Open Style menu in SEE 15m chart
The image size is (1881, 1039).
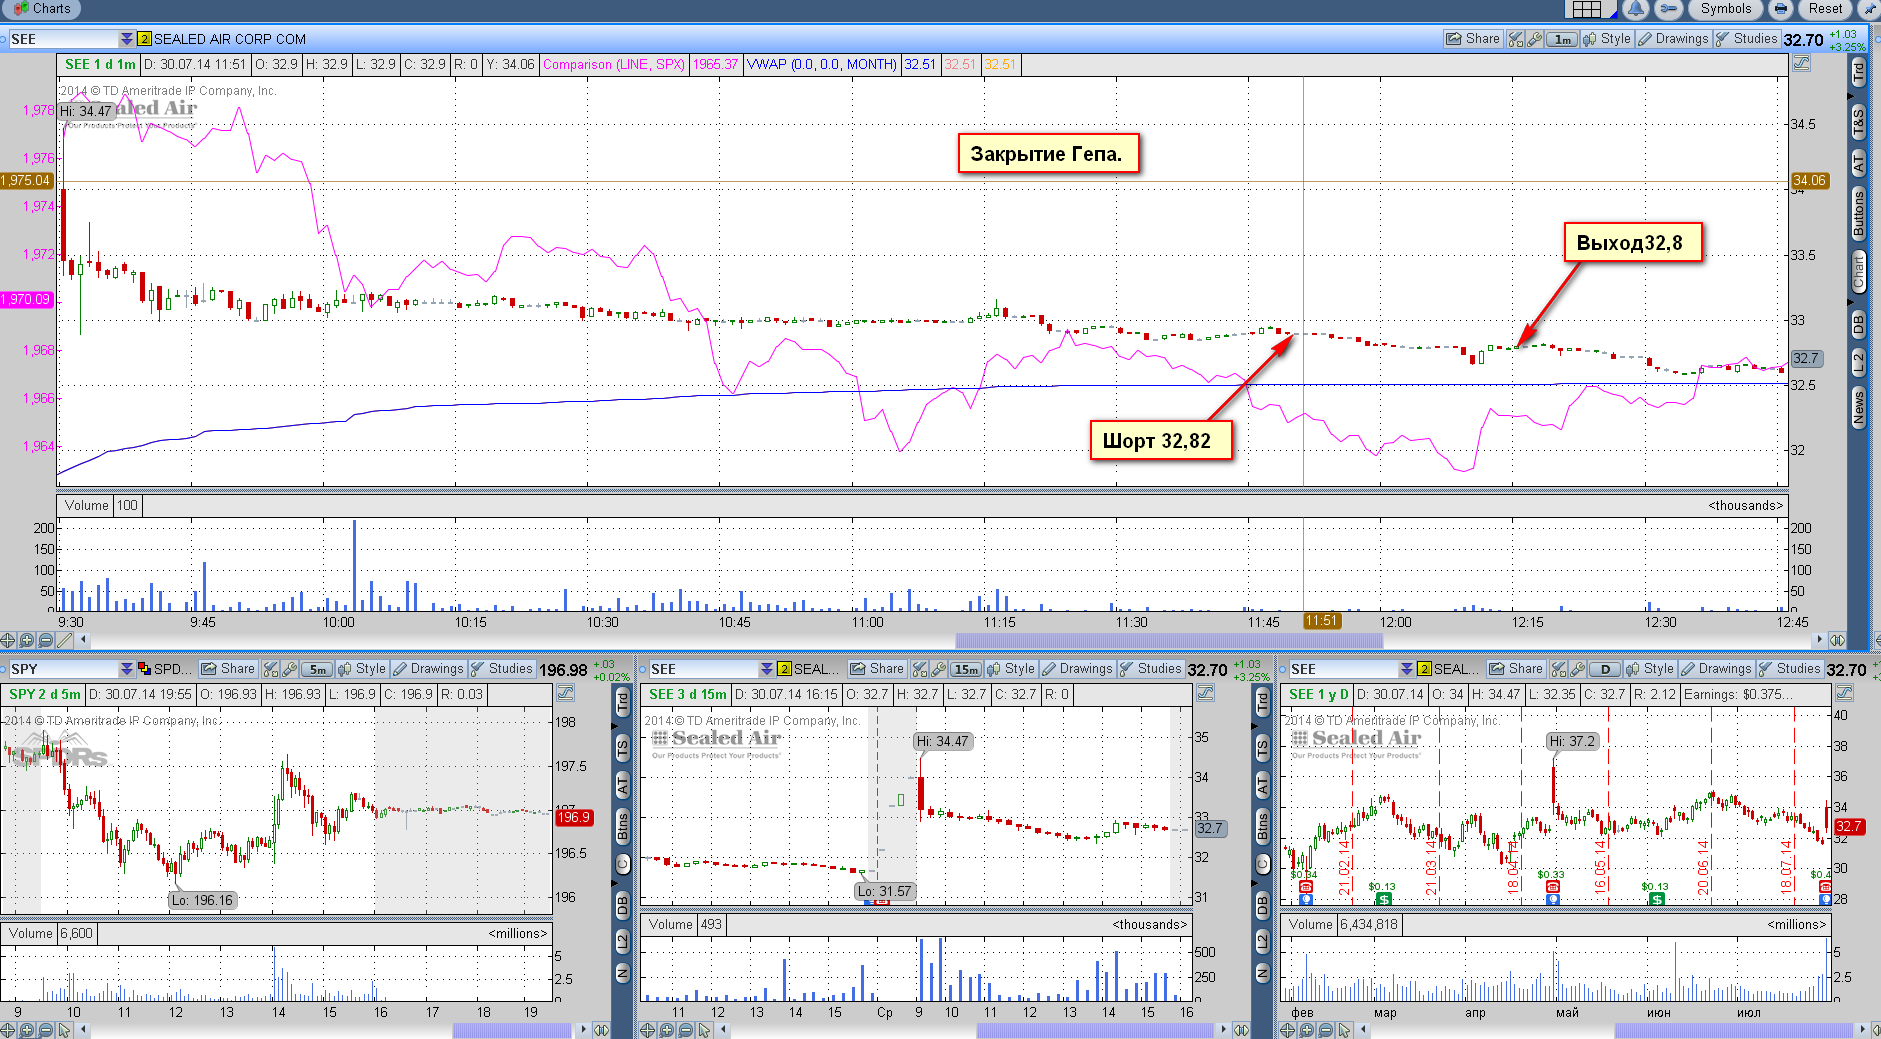coord(1010,669)
